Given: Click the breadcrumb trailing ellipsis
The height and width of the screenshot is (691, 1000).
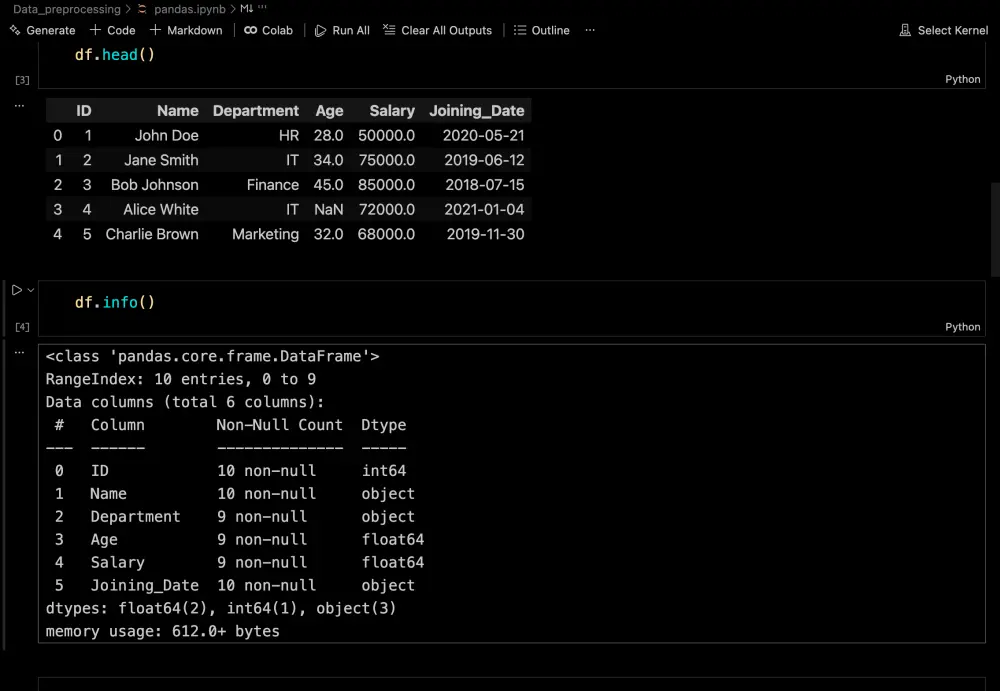Looking at the screenshot, I should pyautogui.click(x=262, y=8).
